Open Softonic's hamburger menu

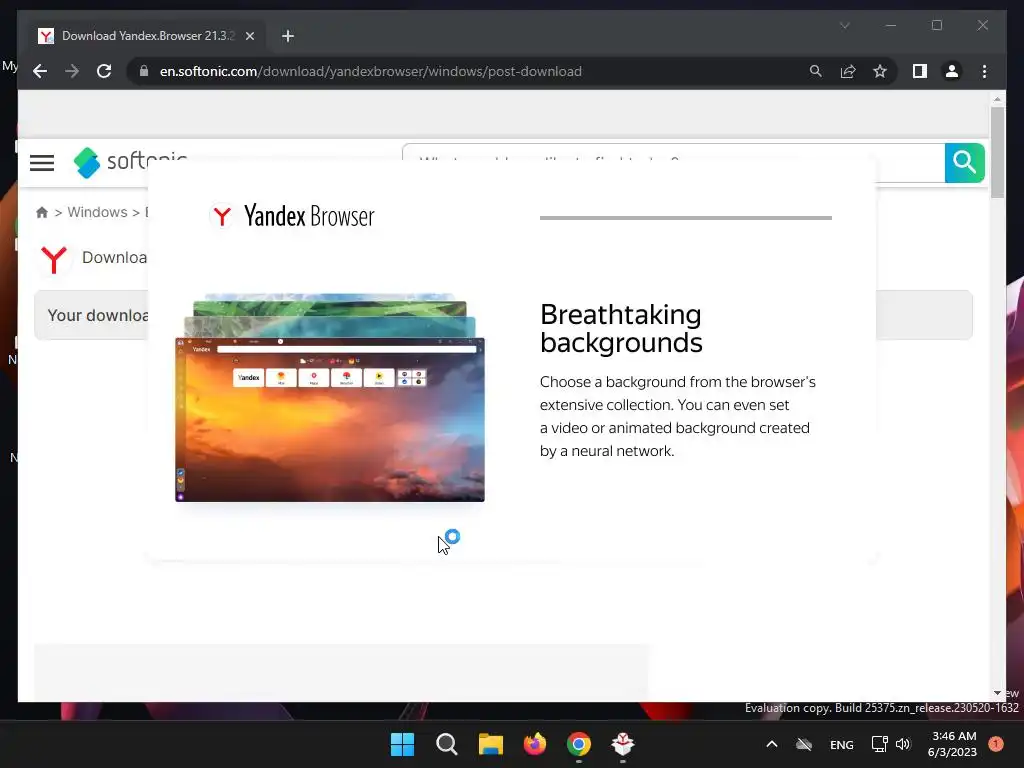[42, 163]
